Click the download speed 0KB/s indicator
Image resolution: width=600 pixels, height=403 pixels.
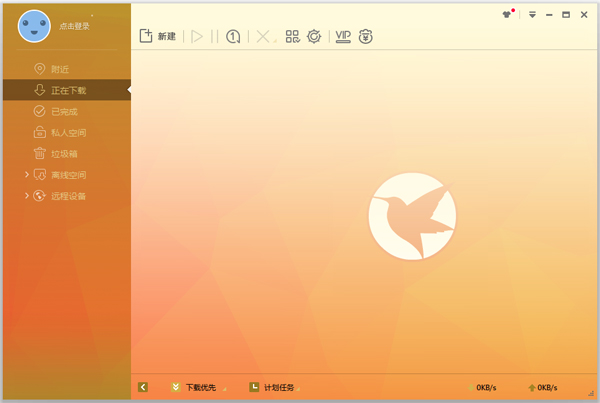(x=482, y=387)
